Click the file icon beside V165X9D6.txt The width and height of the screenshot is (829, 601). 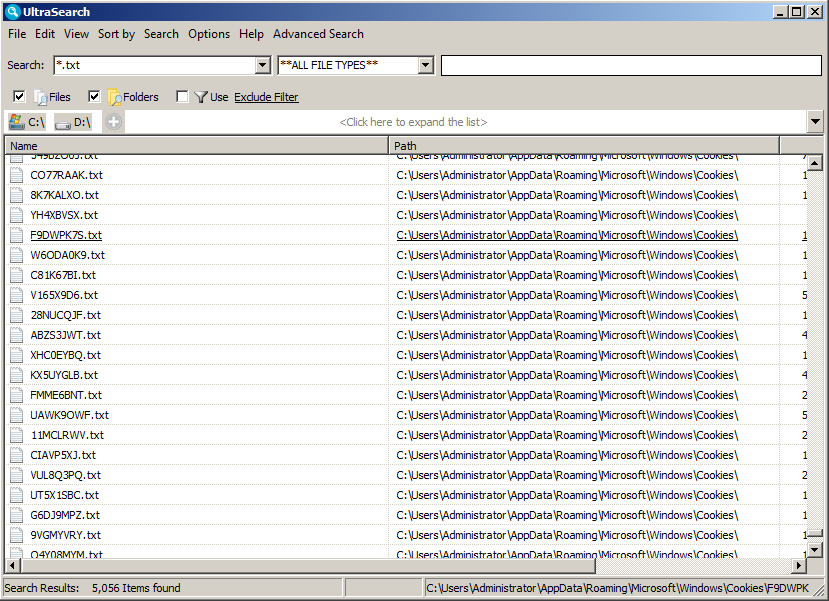tap(17, 295)
